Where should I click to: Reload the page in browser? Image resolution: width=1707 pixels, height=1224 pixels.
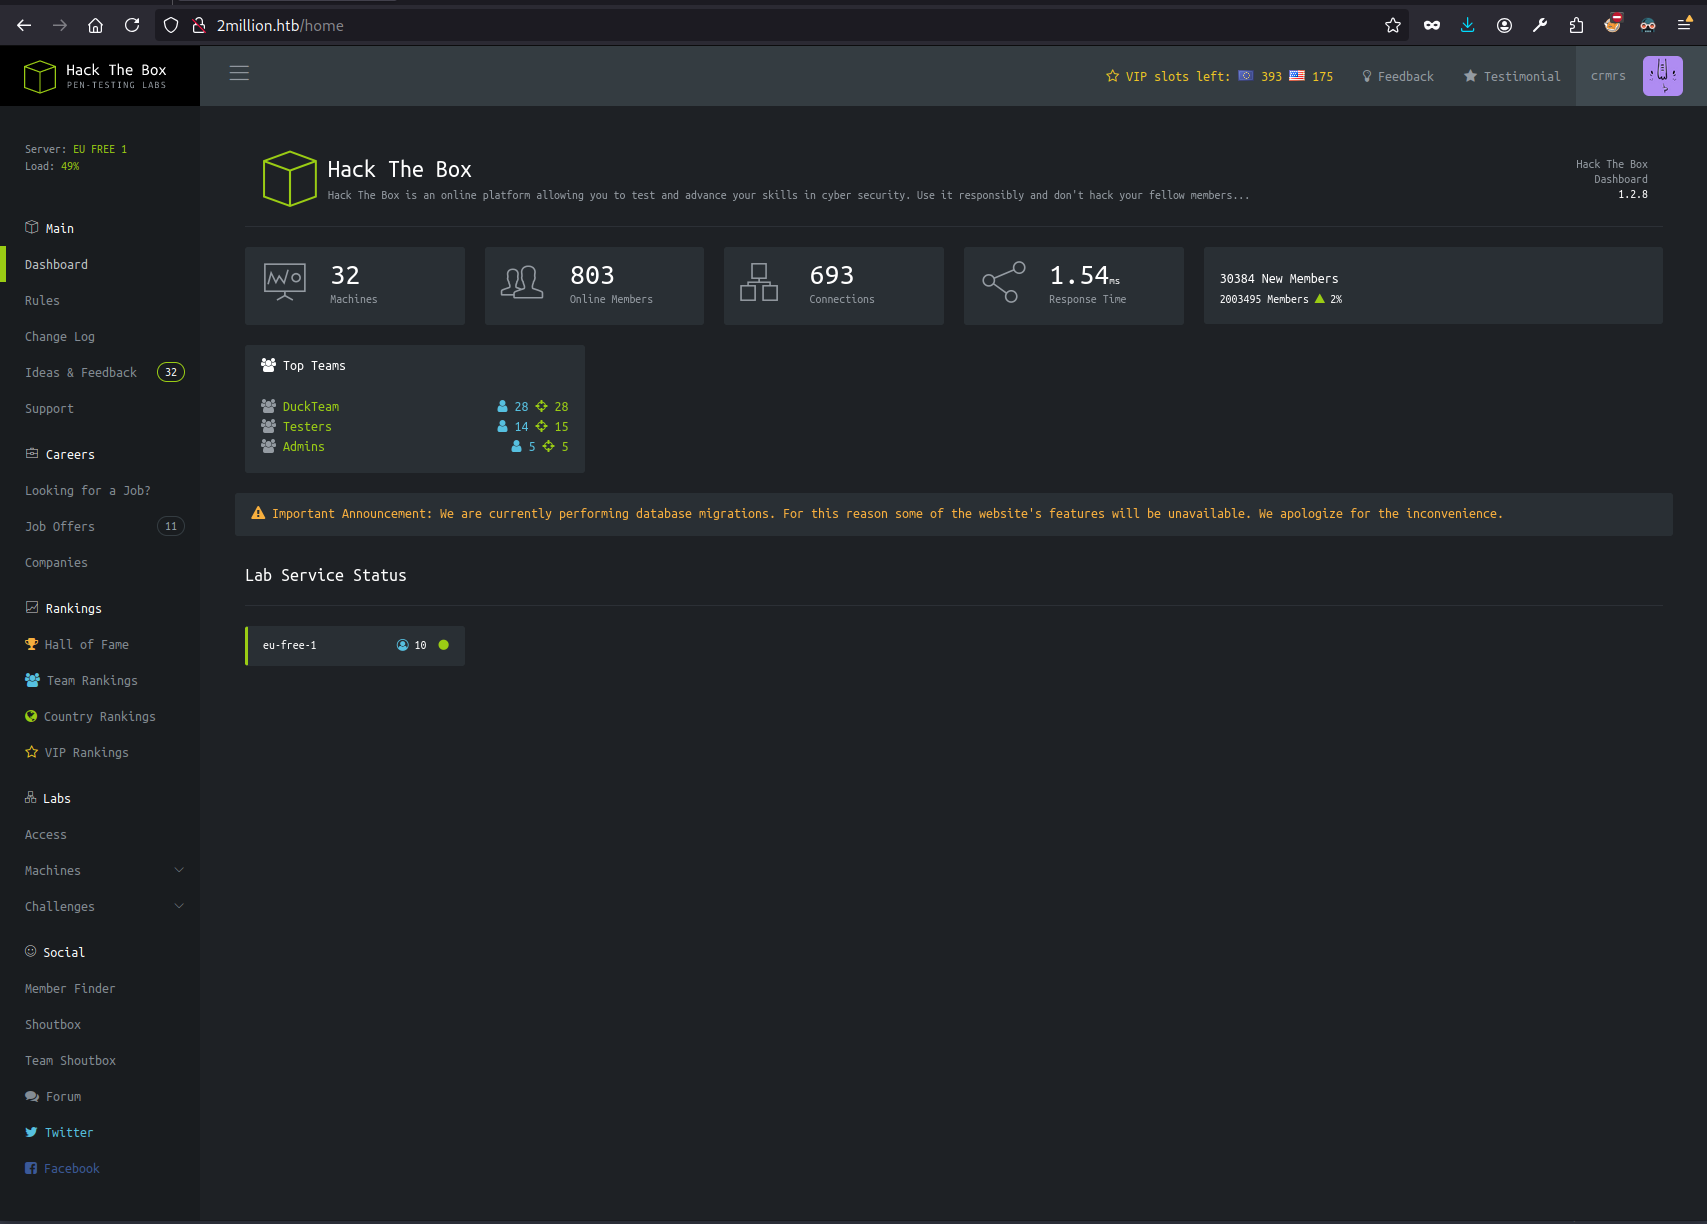click(132, 25)
